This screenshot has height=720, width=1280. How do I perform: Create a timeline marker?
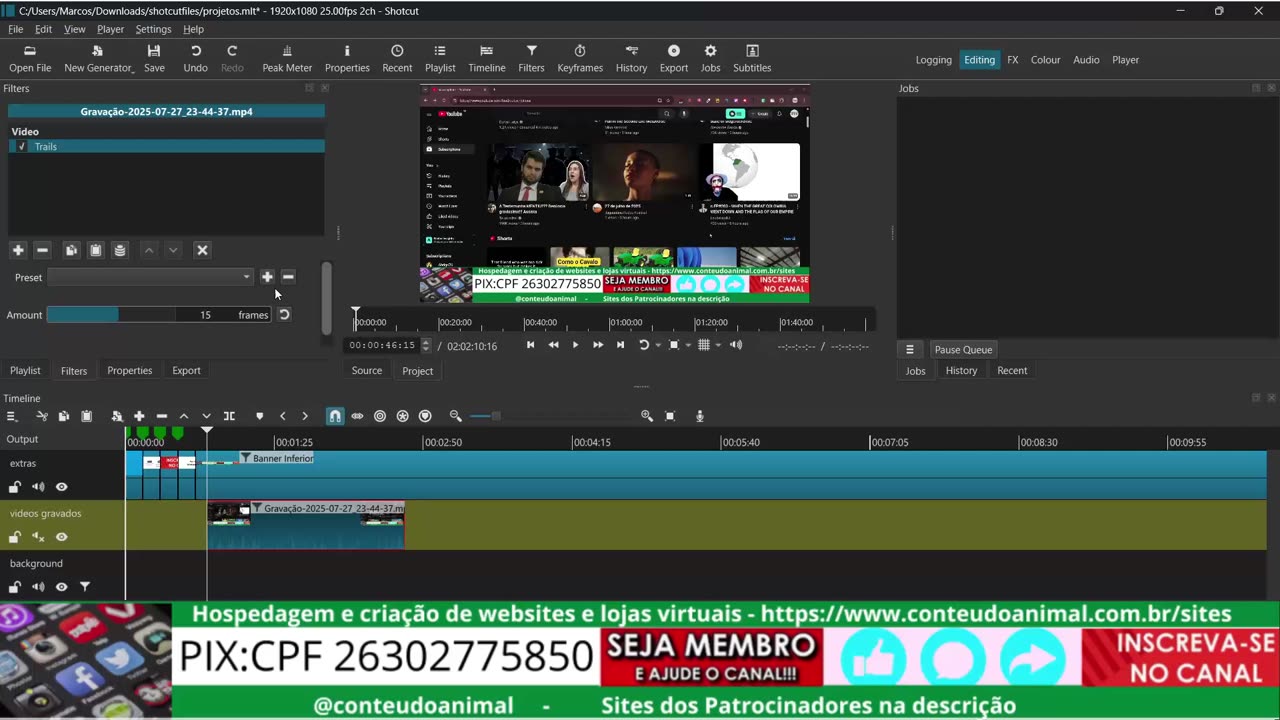click(x=260, y=416)
